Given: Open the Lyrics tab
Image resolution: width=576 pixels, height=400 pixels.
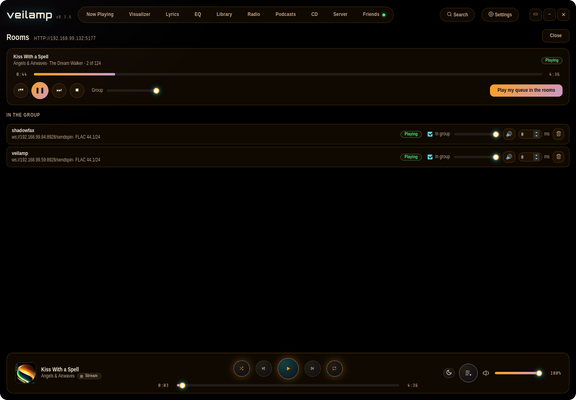Looking at the screenshot, I should tap(172, 14).
